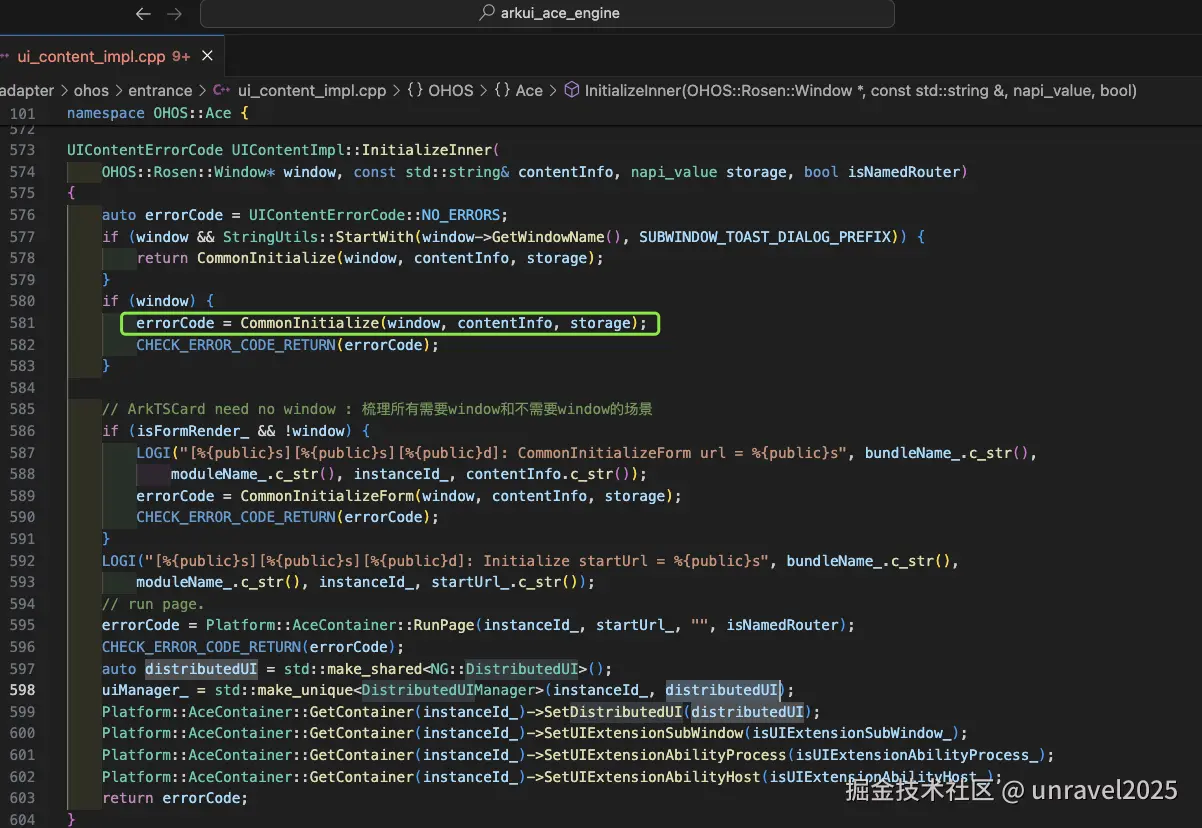Click SetDistributedUI on line 599
Screen dimensions: 1202x828
click(614, 712)
